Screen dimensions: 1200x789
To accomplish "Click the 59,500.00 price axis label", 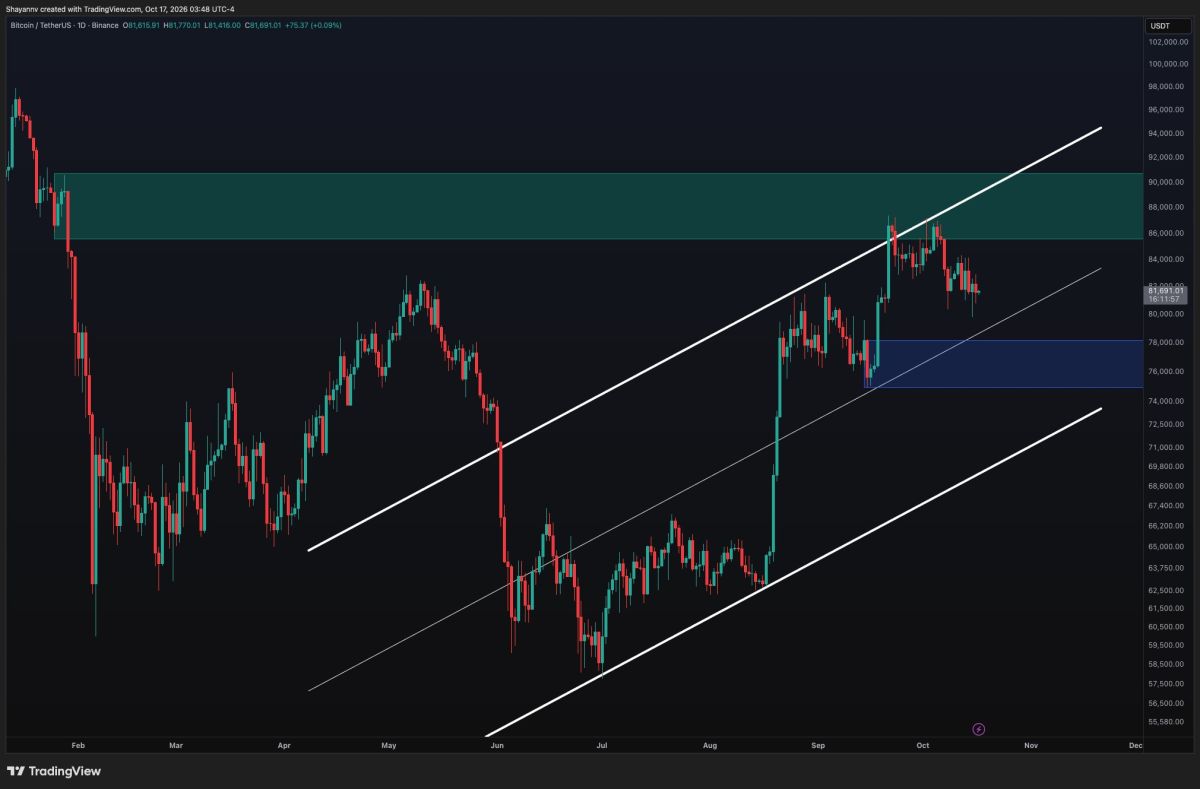I will 1167,646.
